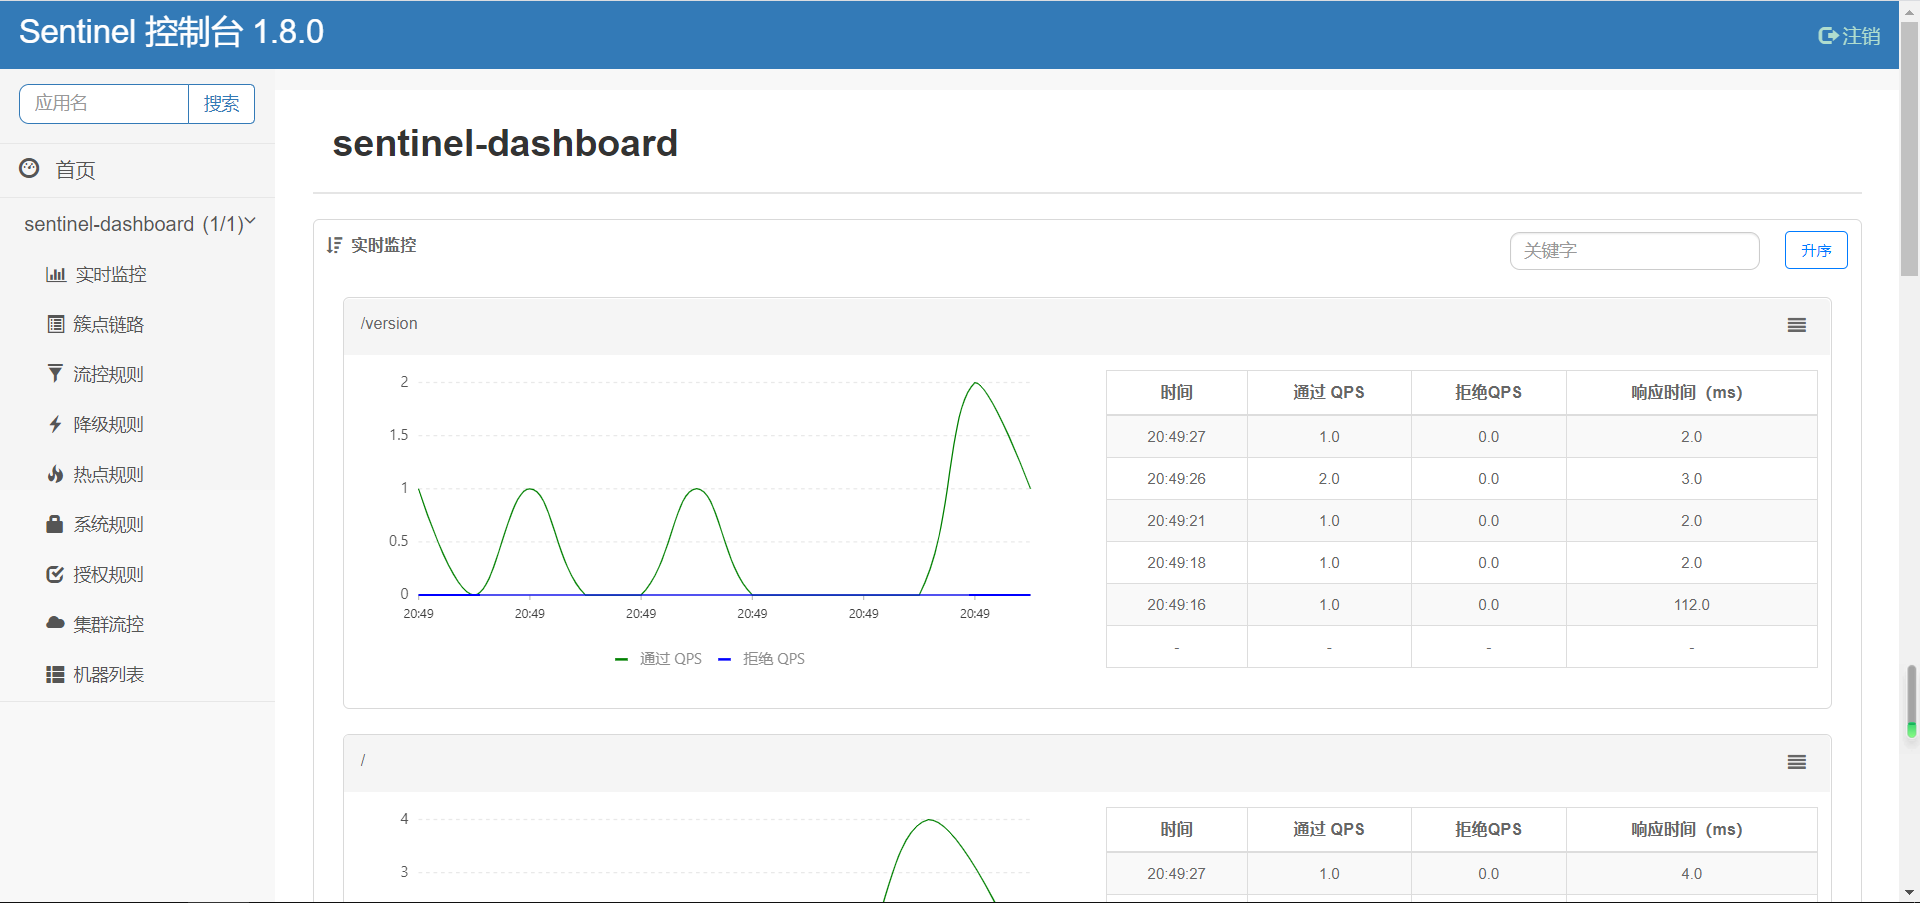
Task: Collapse the sentinel-dashboard (1/1) app chevron
Action: click(x=250, y=222)
